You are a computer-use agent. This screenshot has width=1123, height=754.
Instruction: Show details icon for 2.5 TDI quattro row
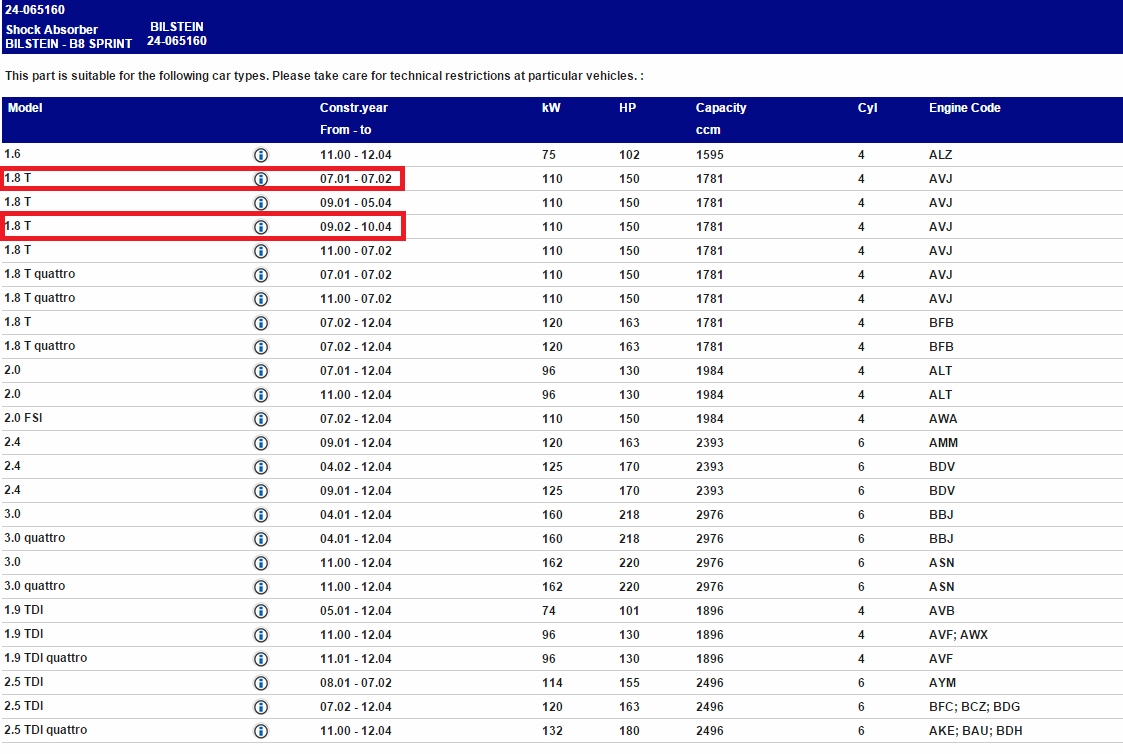tap(261, 730)
